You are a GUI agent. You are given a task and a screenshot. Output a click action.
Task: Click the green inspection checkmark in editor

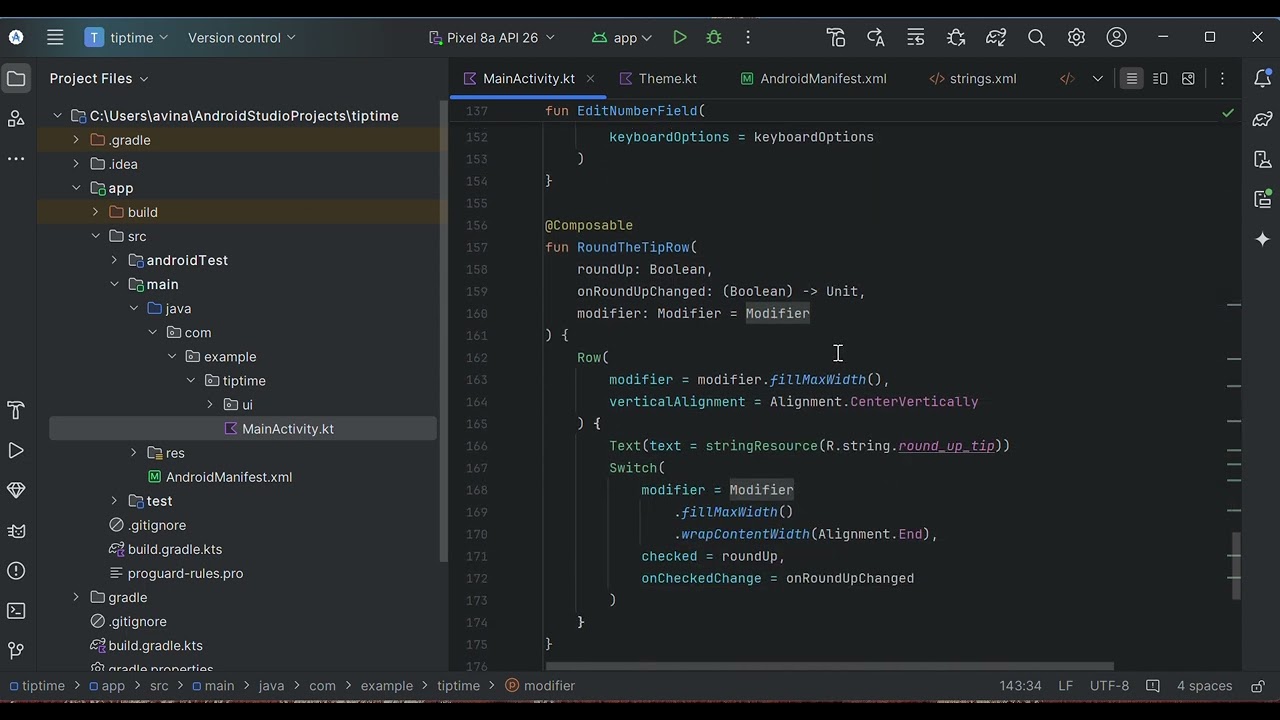click(x=1228, y=113)
